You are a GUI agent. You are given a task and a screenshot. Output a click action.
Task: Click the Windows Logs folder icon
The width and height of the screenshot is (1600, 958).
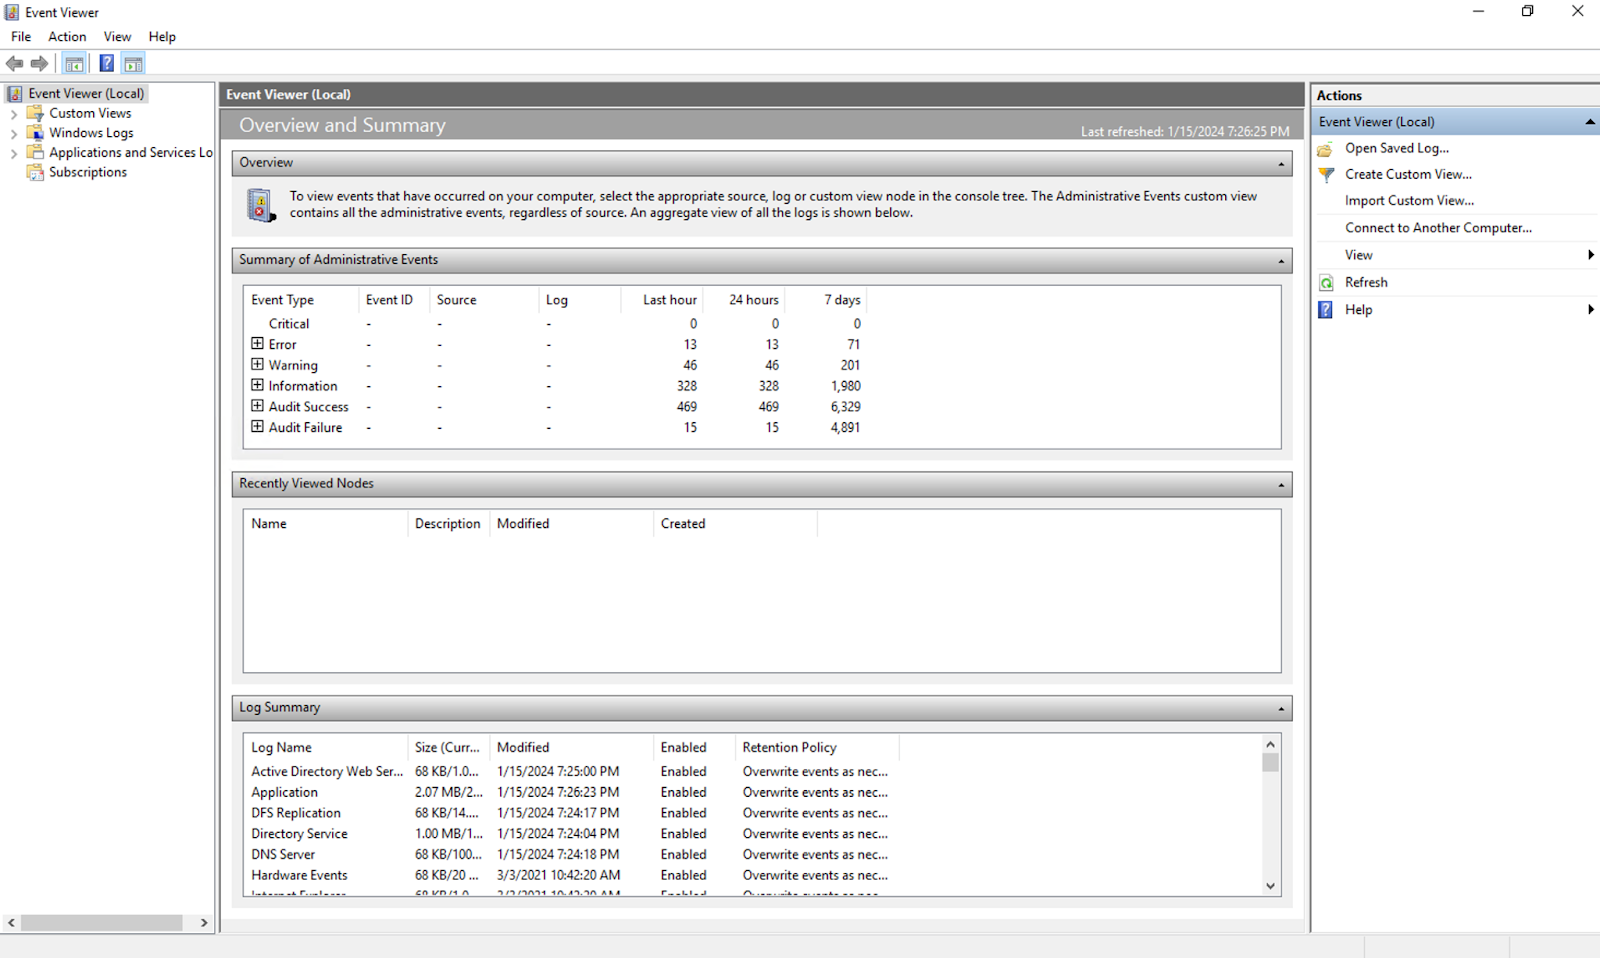35,132
